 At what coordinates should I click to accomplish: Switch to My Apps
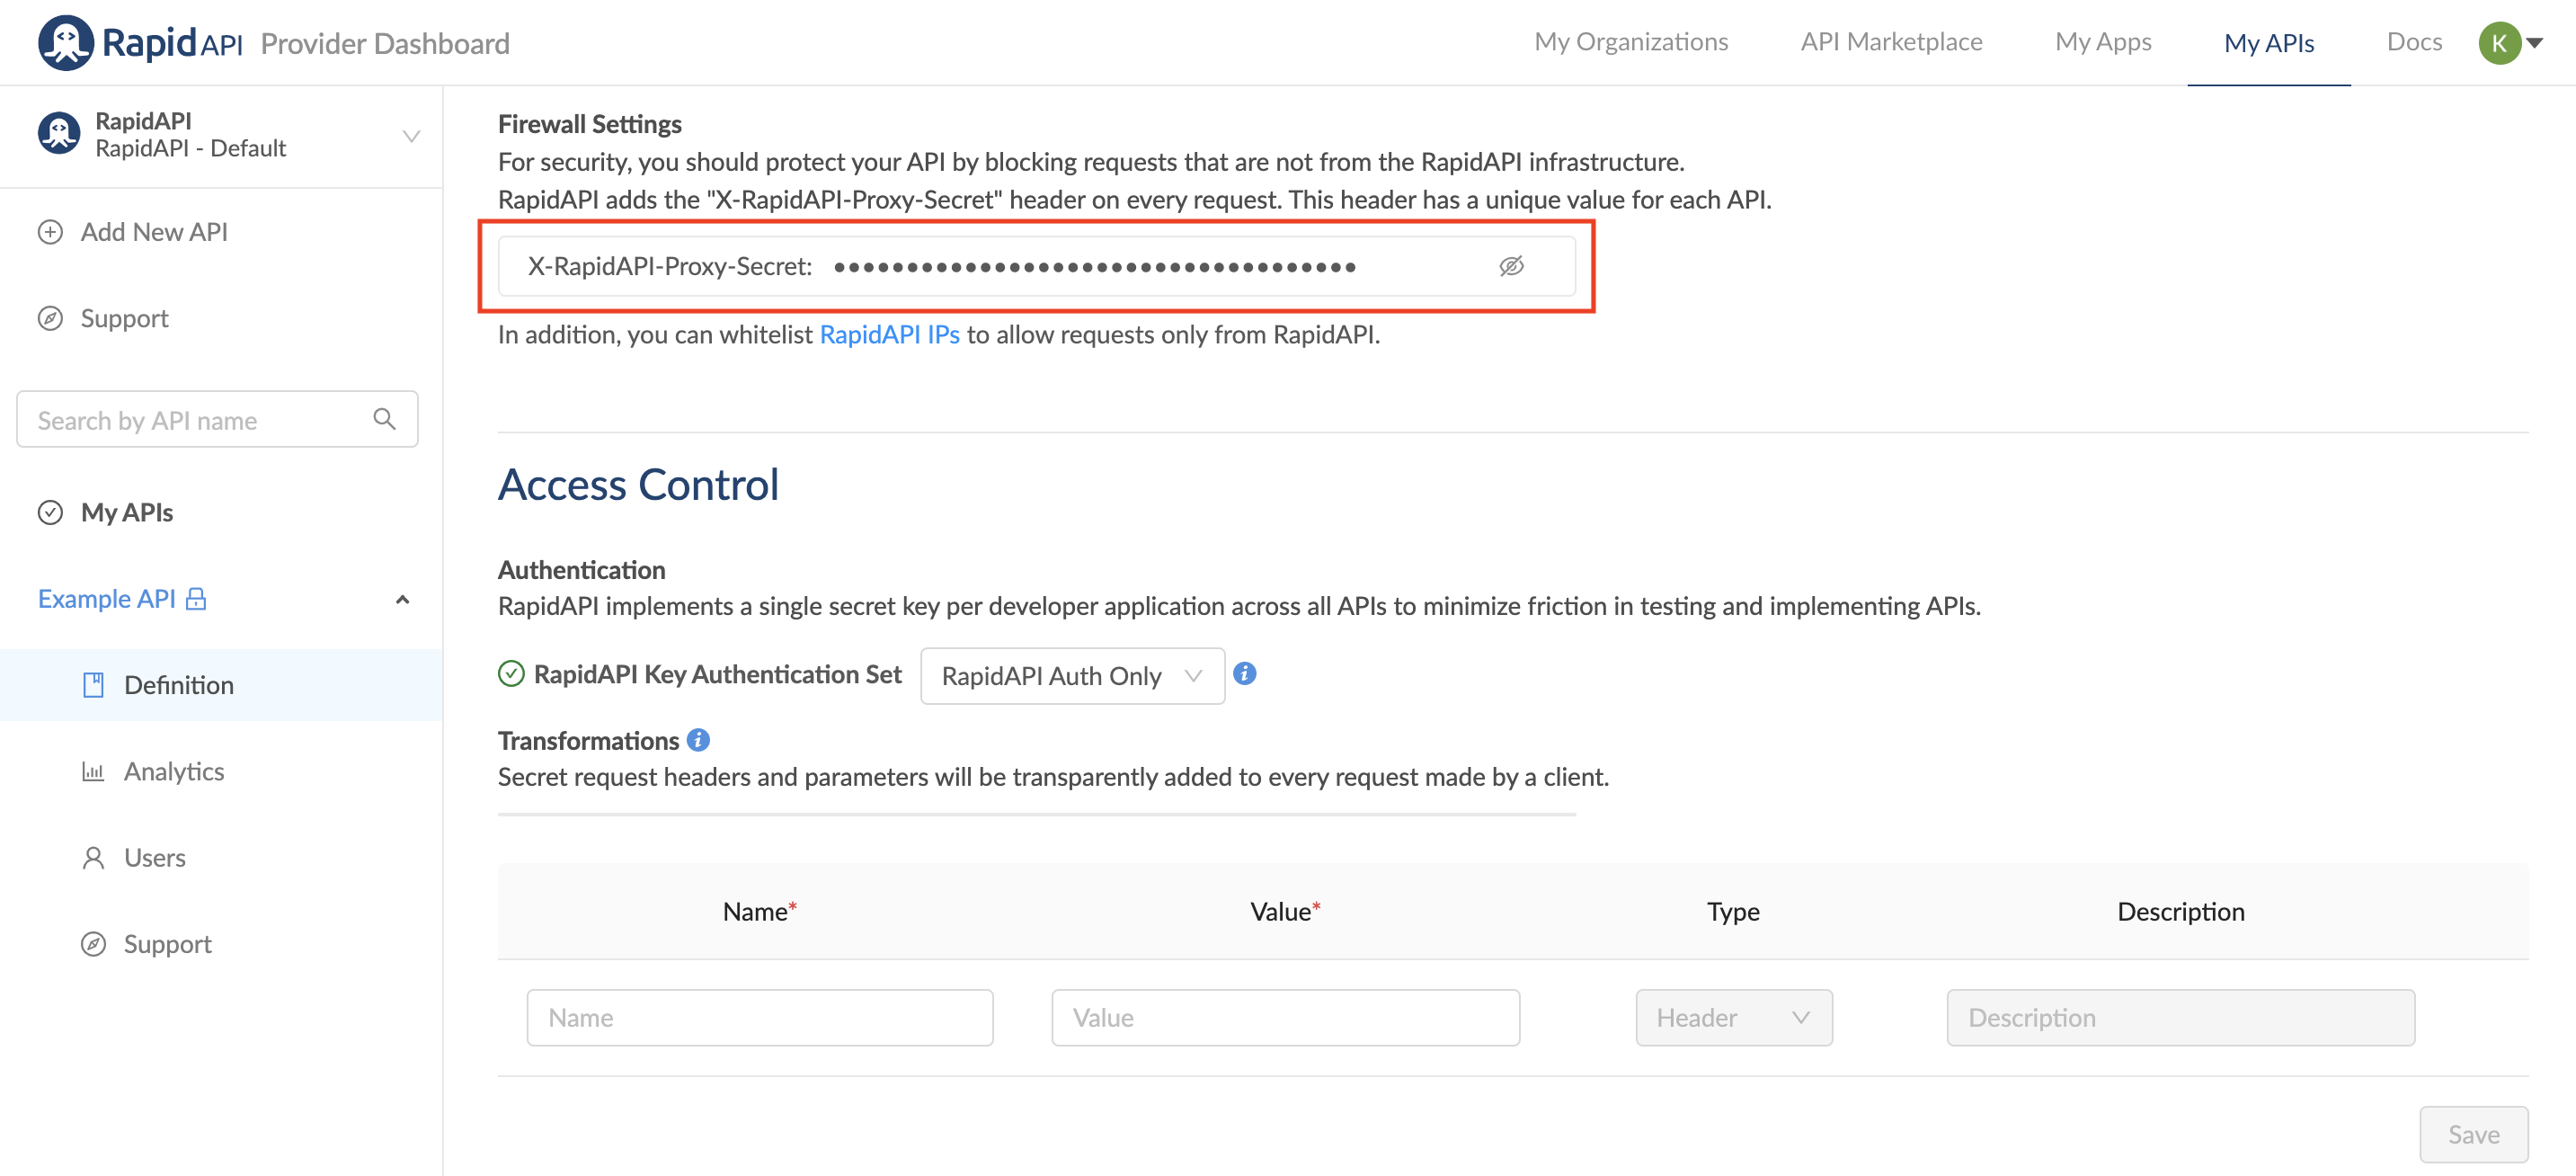[2103, 42]
